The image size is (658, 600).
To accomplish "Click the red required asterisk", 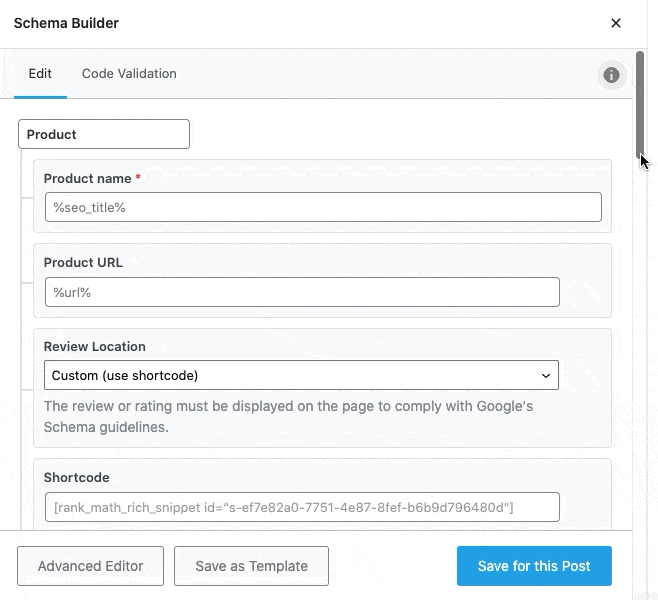I will click(138, 178).
